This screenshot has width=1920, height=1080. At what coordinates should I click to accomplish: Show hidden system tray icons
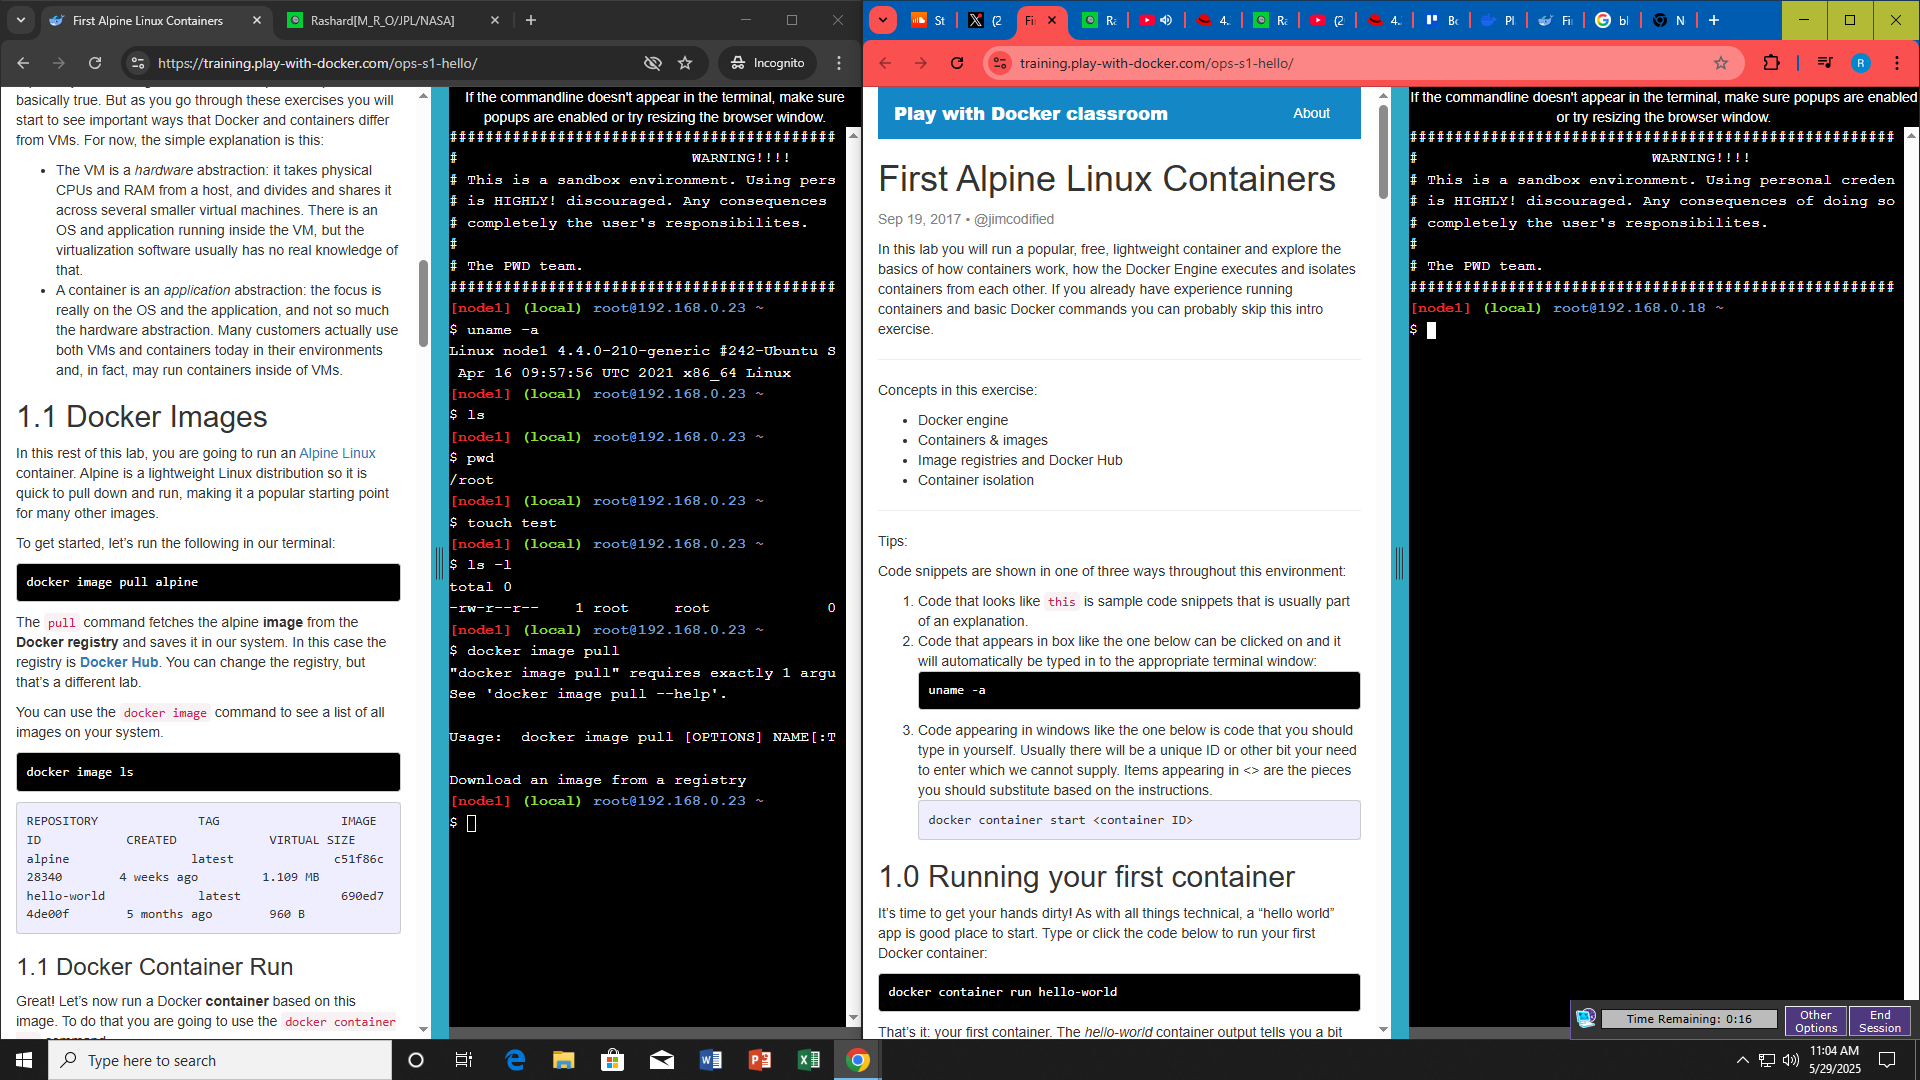1742,1060
